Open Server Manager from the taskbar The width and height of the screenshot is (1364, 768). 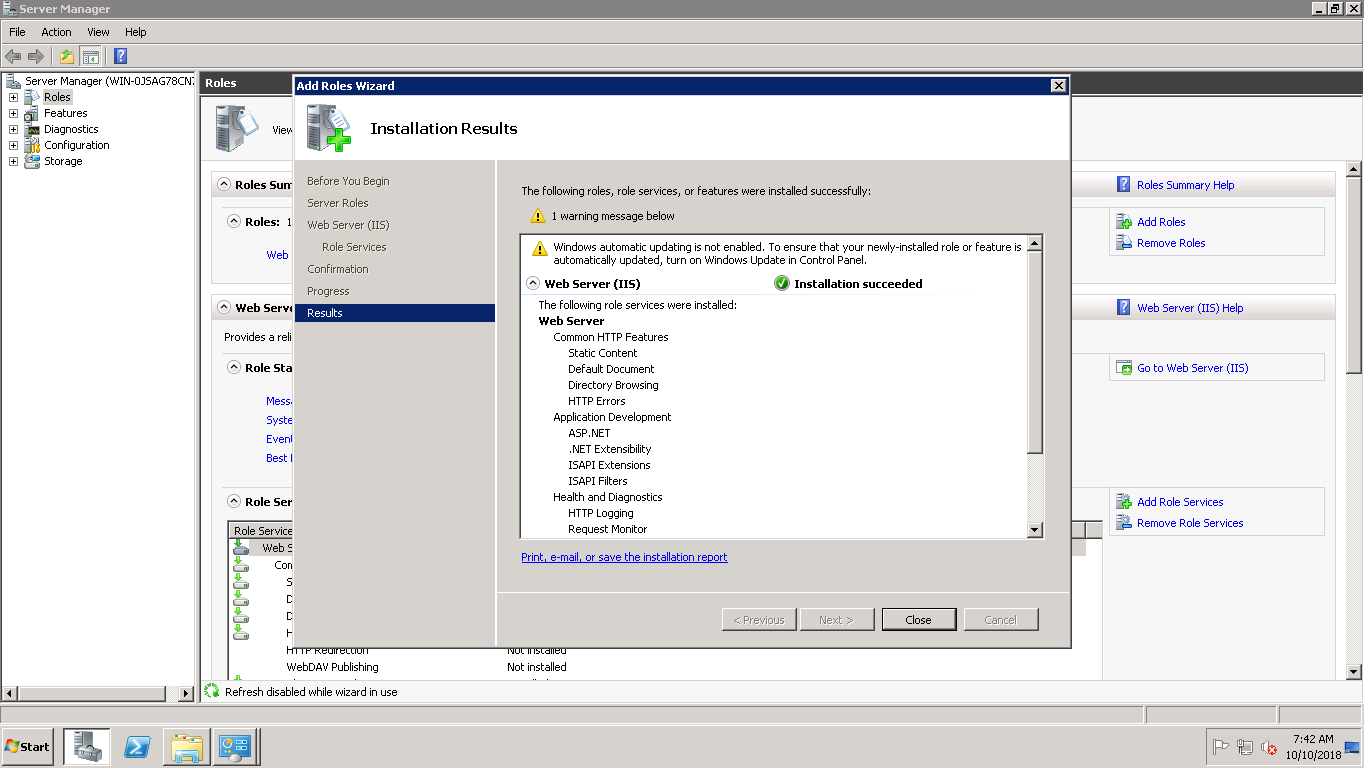tap(87, 746)
